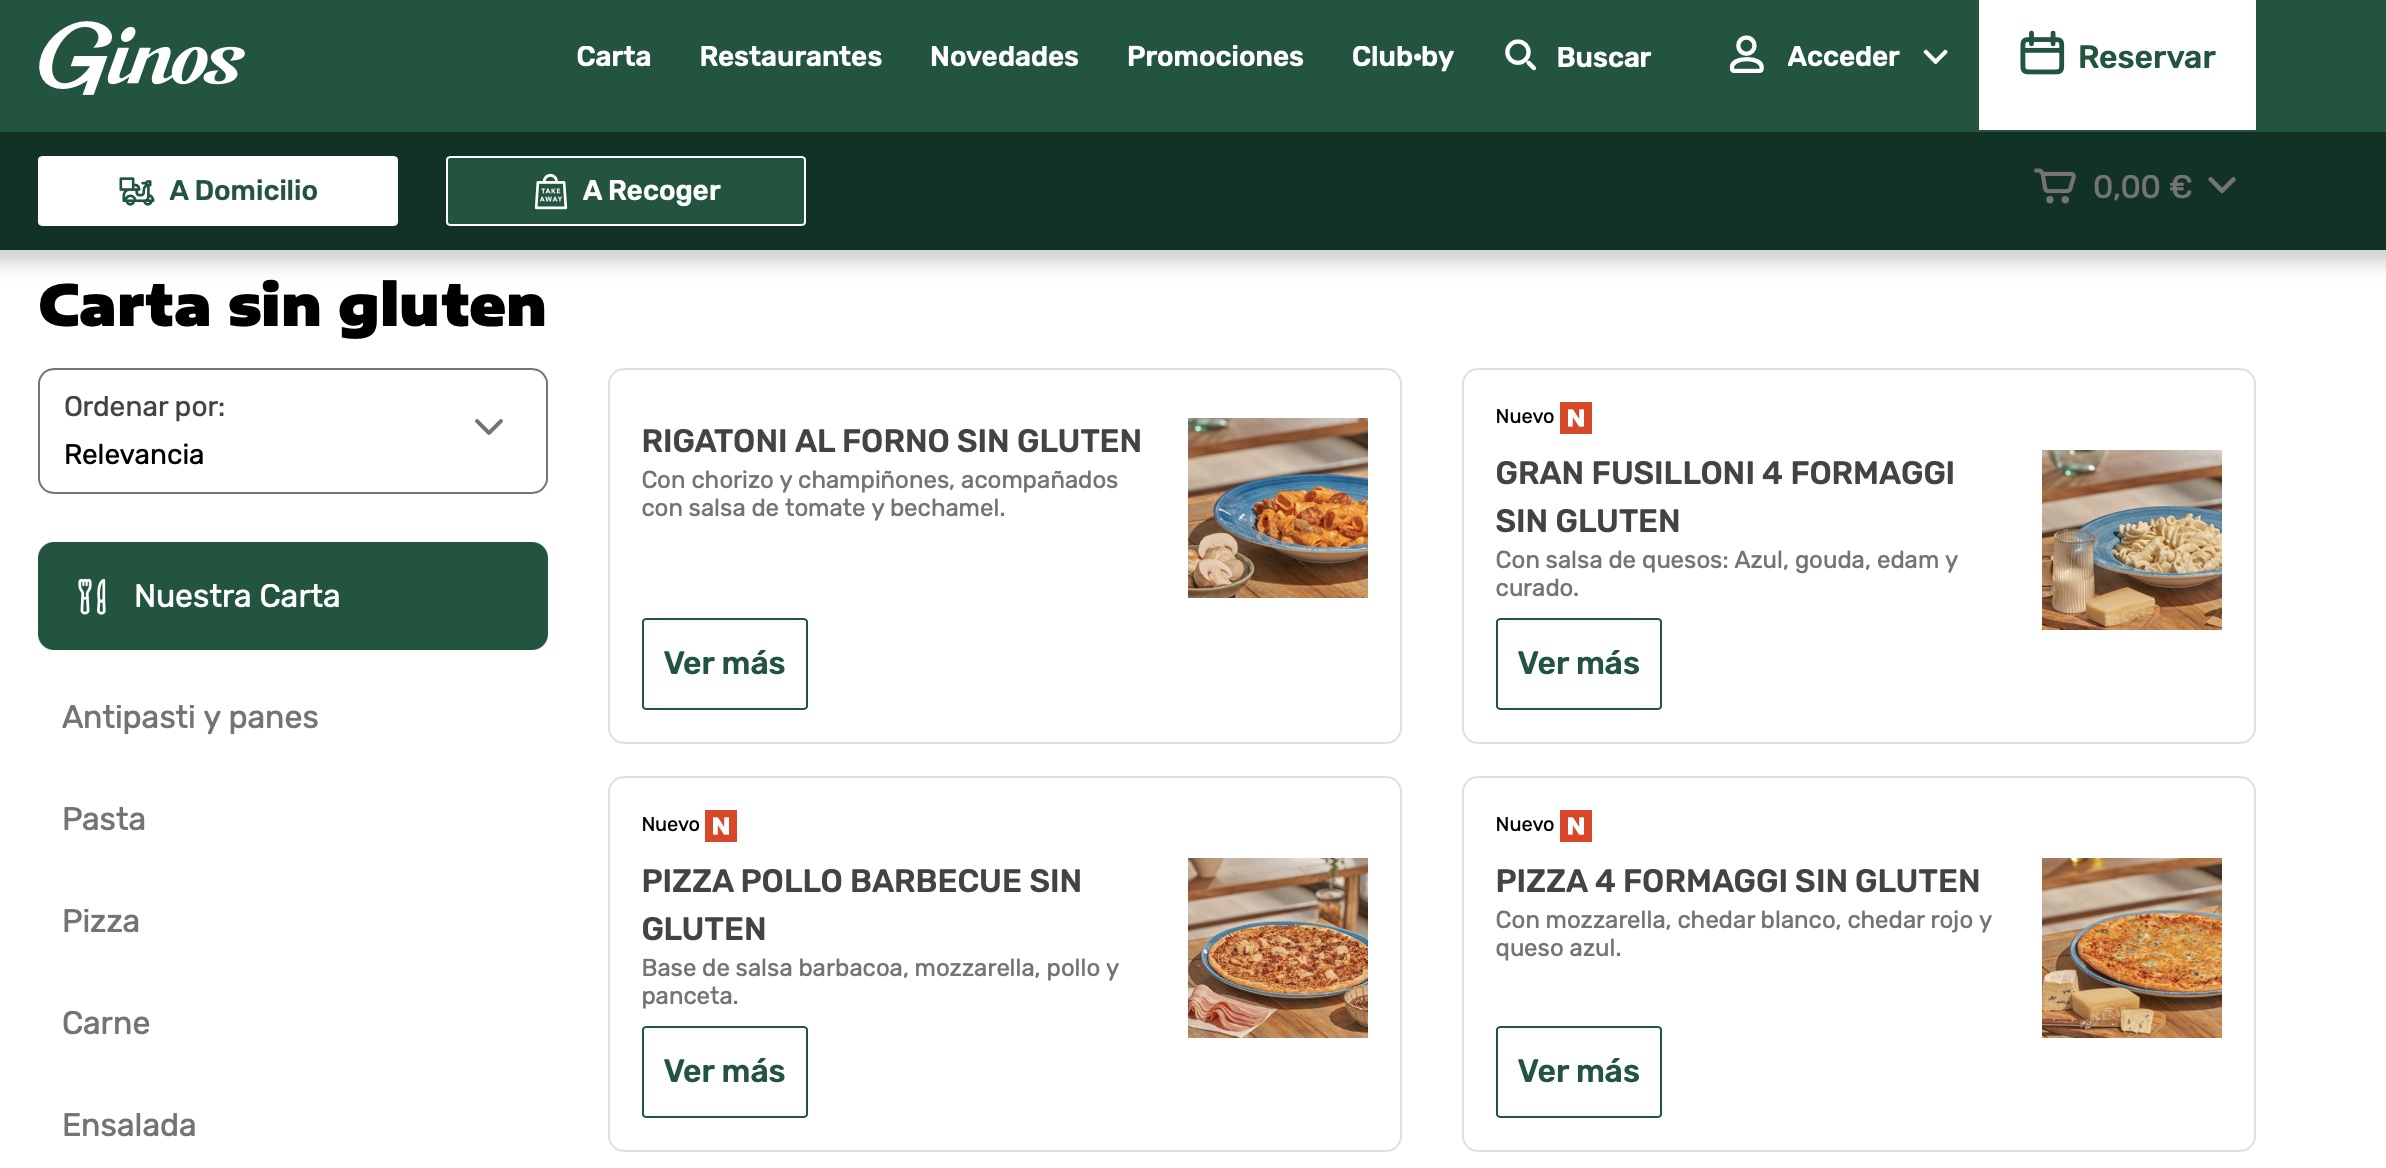
Task: Click the take away bag icon
Action: click(x=551, y=191)
